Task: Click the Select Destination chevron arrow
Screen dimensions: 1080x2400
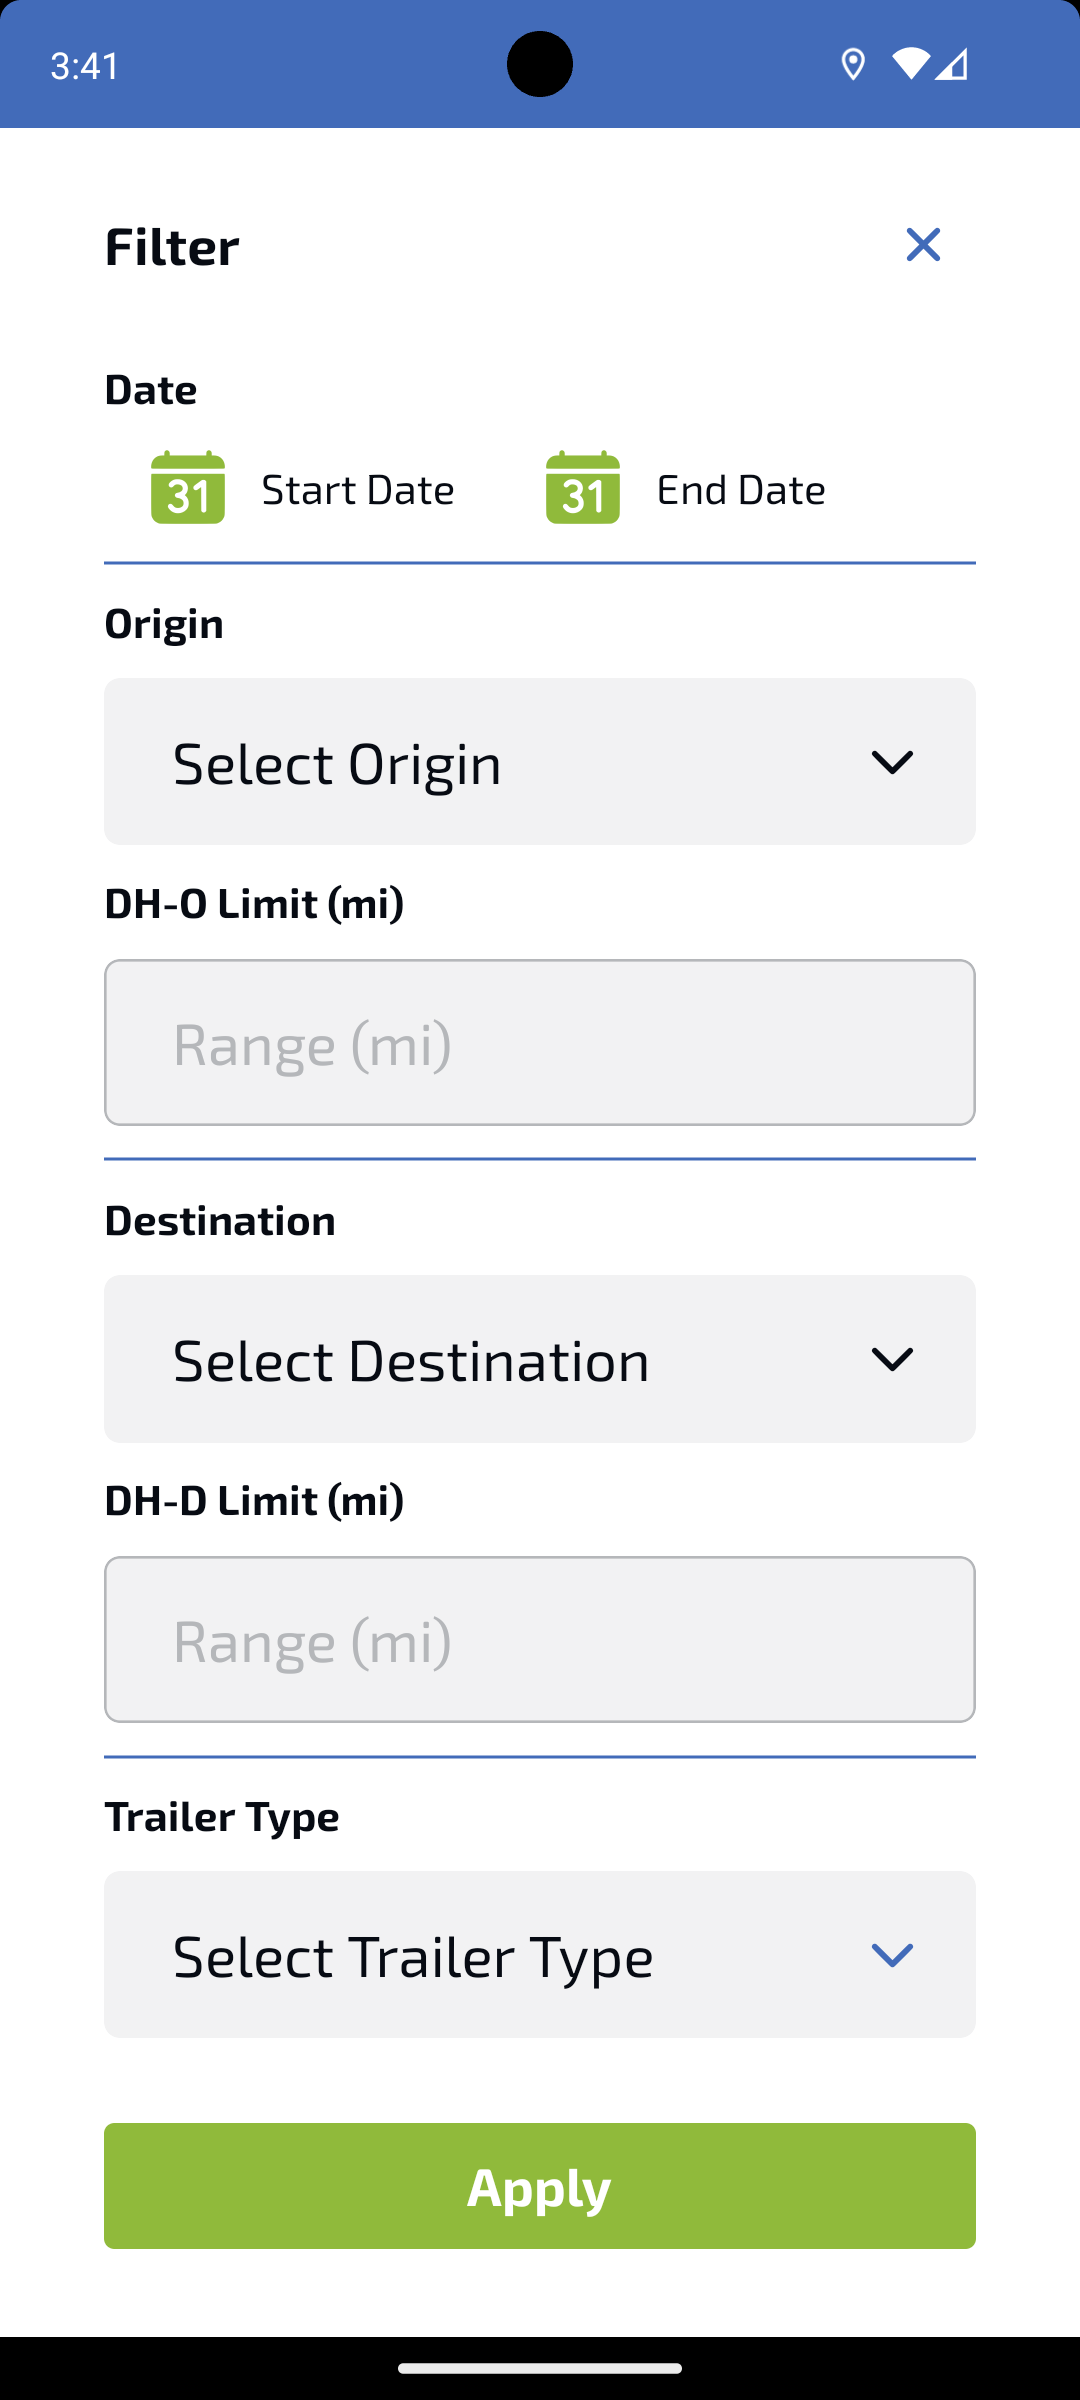Action: click(x=892, y=1359)
